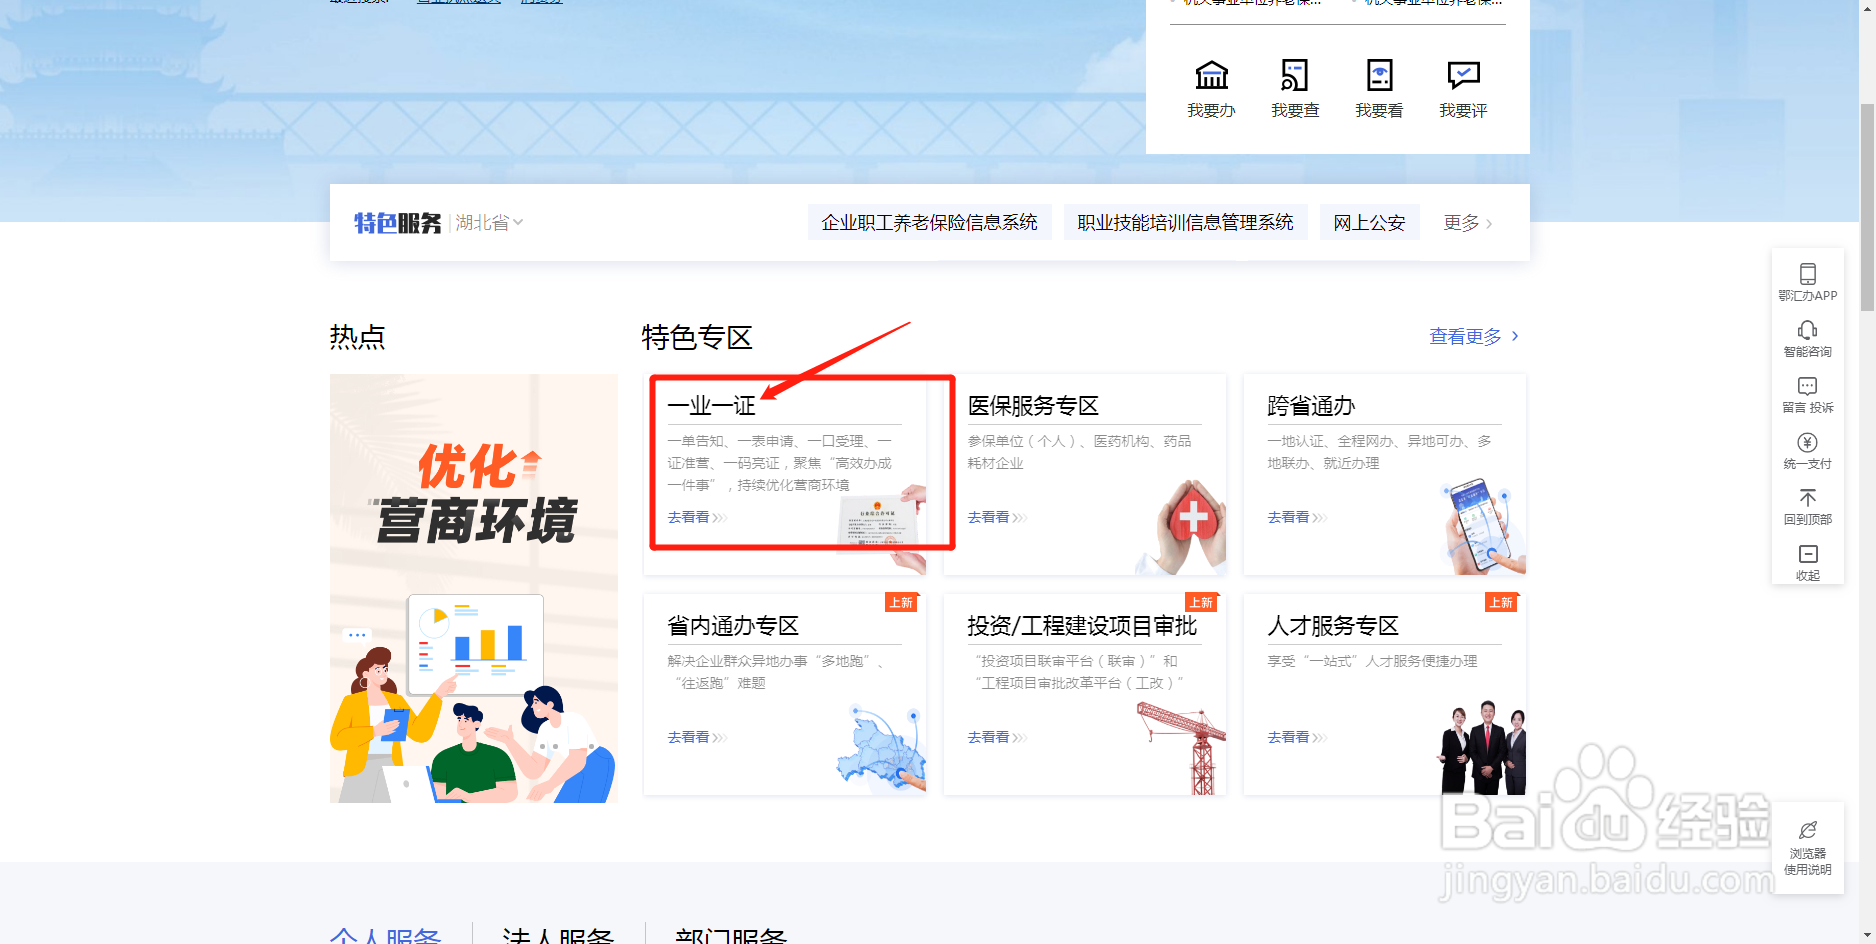Select the 我要查 query icon
Viewport: 1876px width, 944px height.
point(1294,88)
